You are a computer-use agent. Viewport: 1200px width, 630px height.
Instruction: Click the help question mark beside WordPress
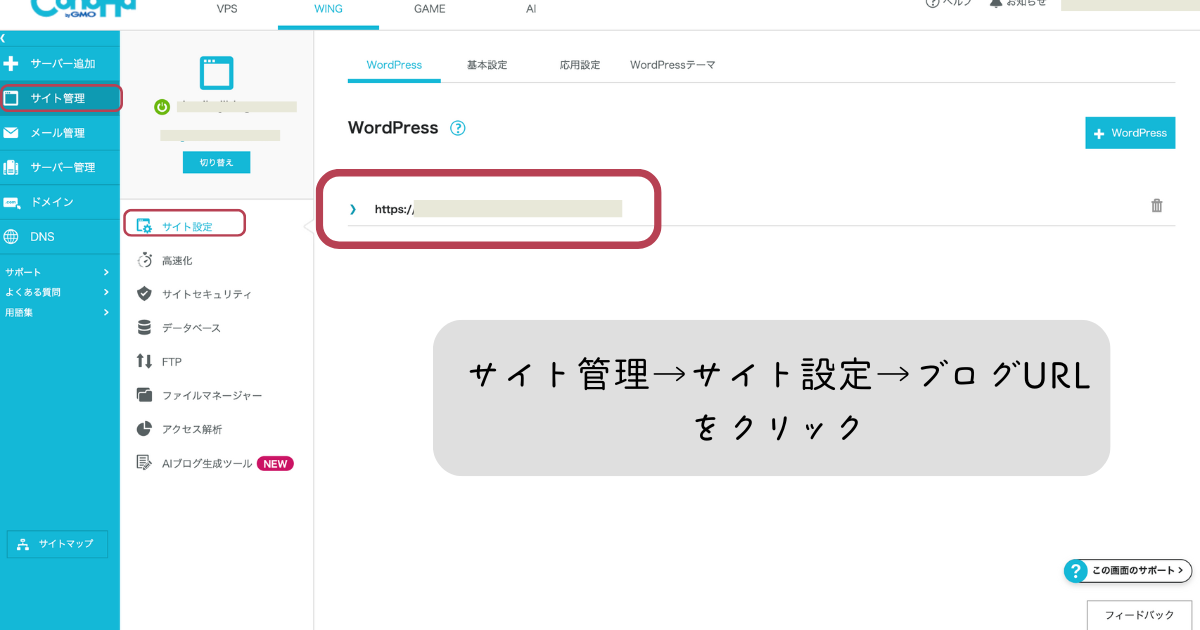pyautogui.click(x=458, y=128)
